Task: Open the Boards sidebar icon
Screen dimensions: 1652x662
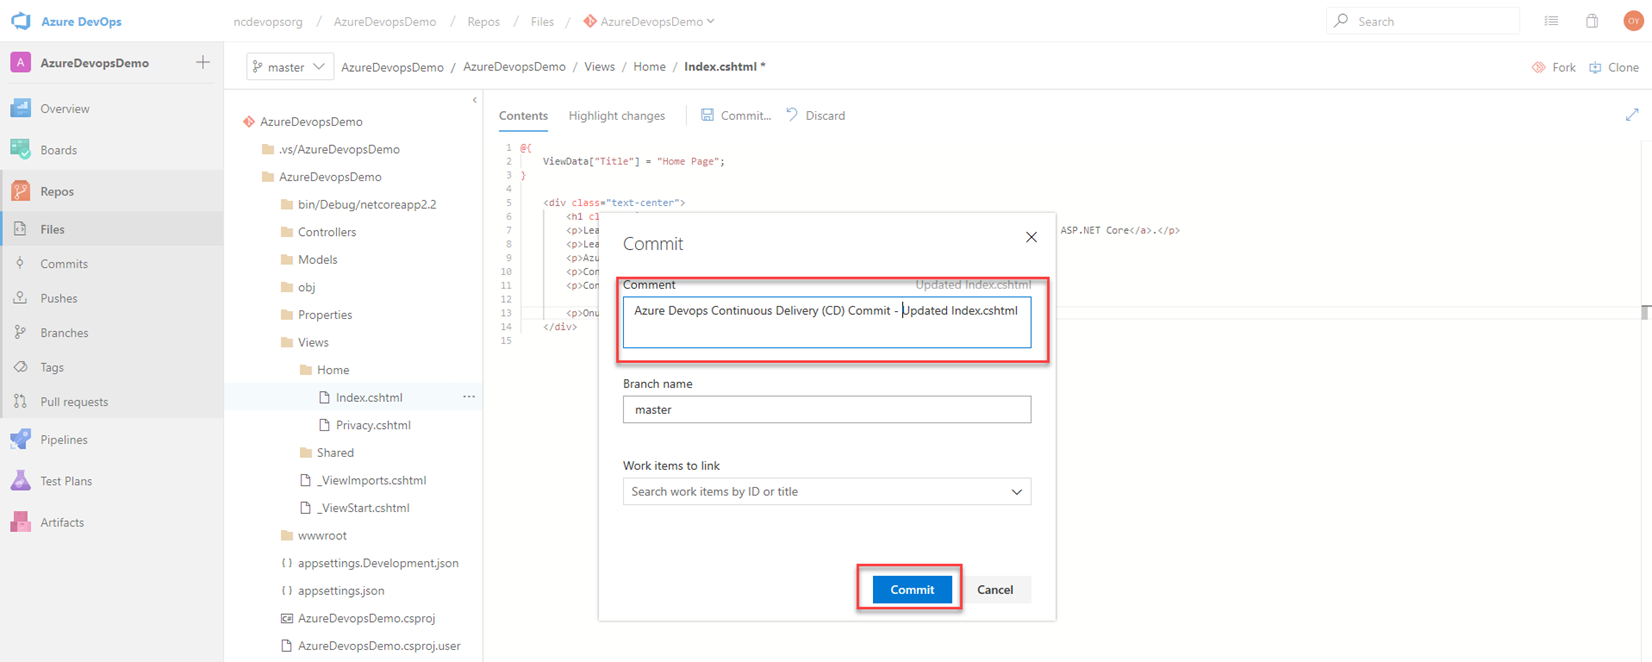Action: pyautogui.click(x=20, y=150)
